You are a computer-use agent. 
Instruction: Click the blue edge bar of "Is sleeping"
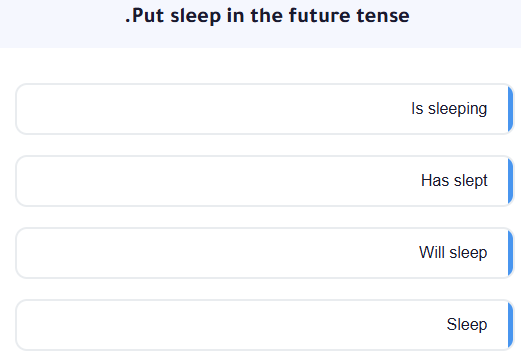(x=510, y=109)
